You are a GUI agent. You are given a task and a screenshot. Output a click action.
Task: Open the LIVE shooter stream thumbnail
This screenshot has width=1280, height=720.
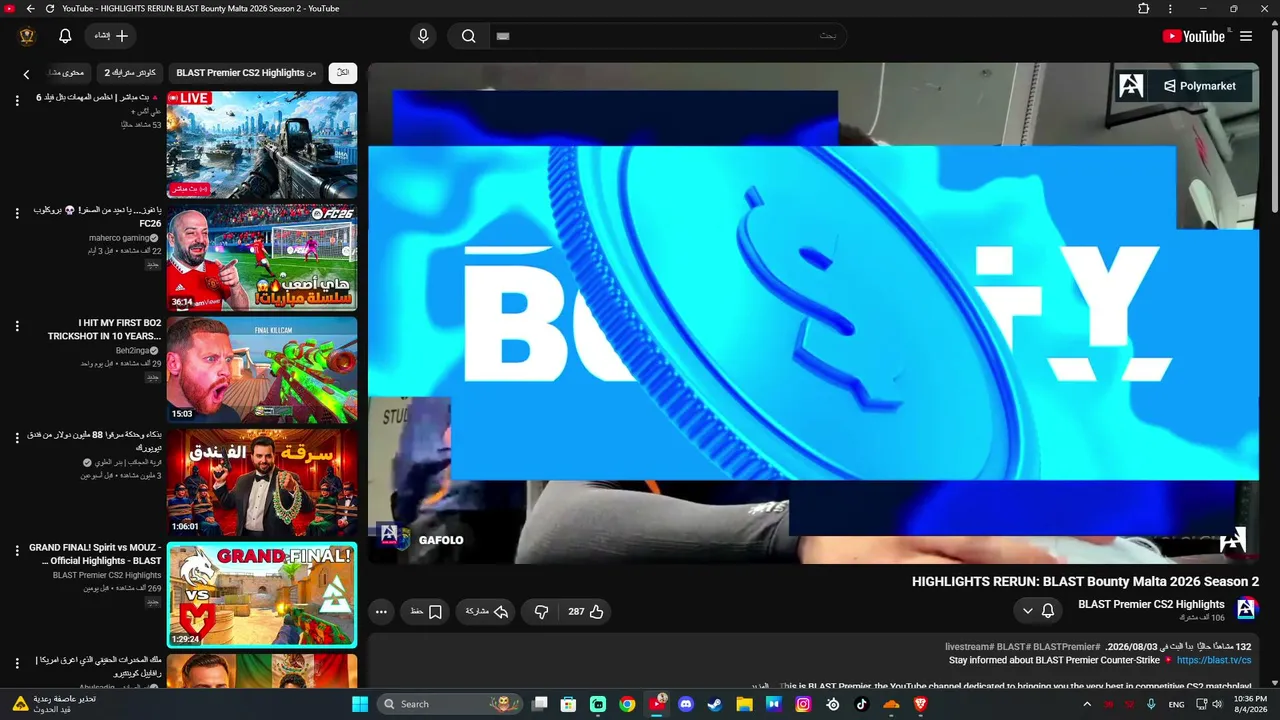[x=262, y=145]
